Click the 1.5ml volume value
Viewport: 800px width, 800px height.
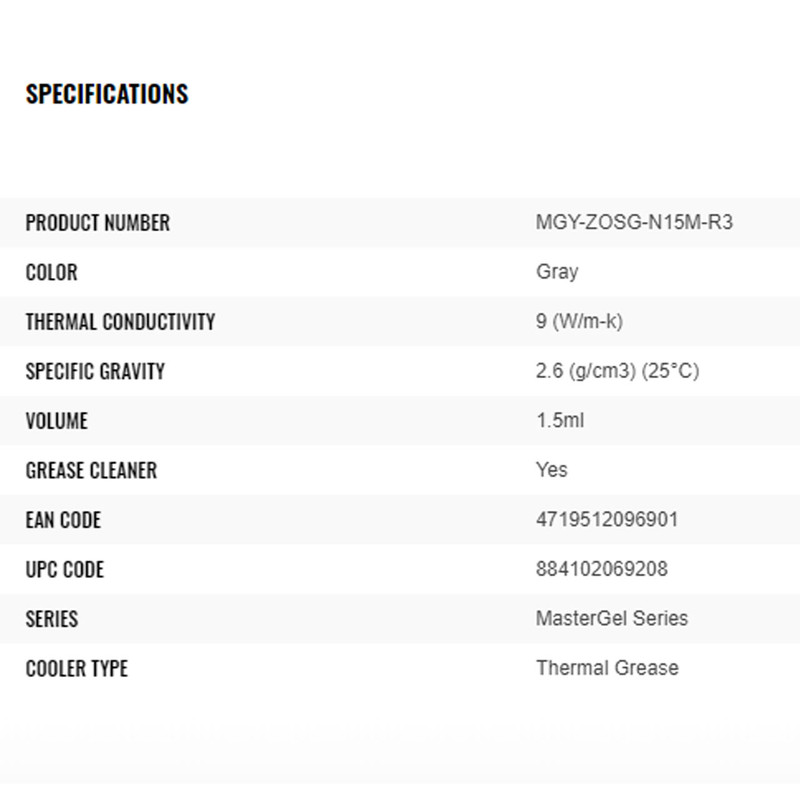[560, 420]
